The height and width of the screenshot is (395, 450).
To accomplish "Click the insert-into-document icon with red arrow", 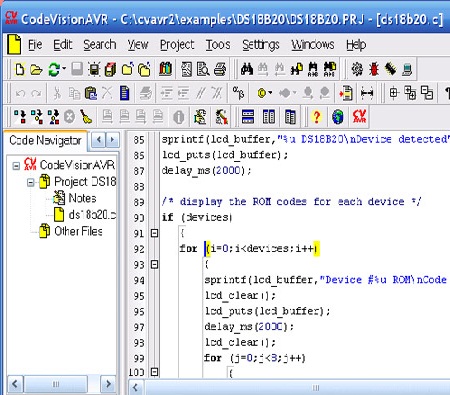I will point(346,93).
